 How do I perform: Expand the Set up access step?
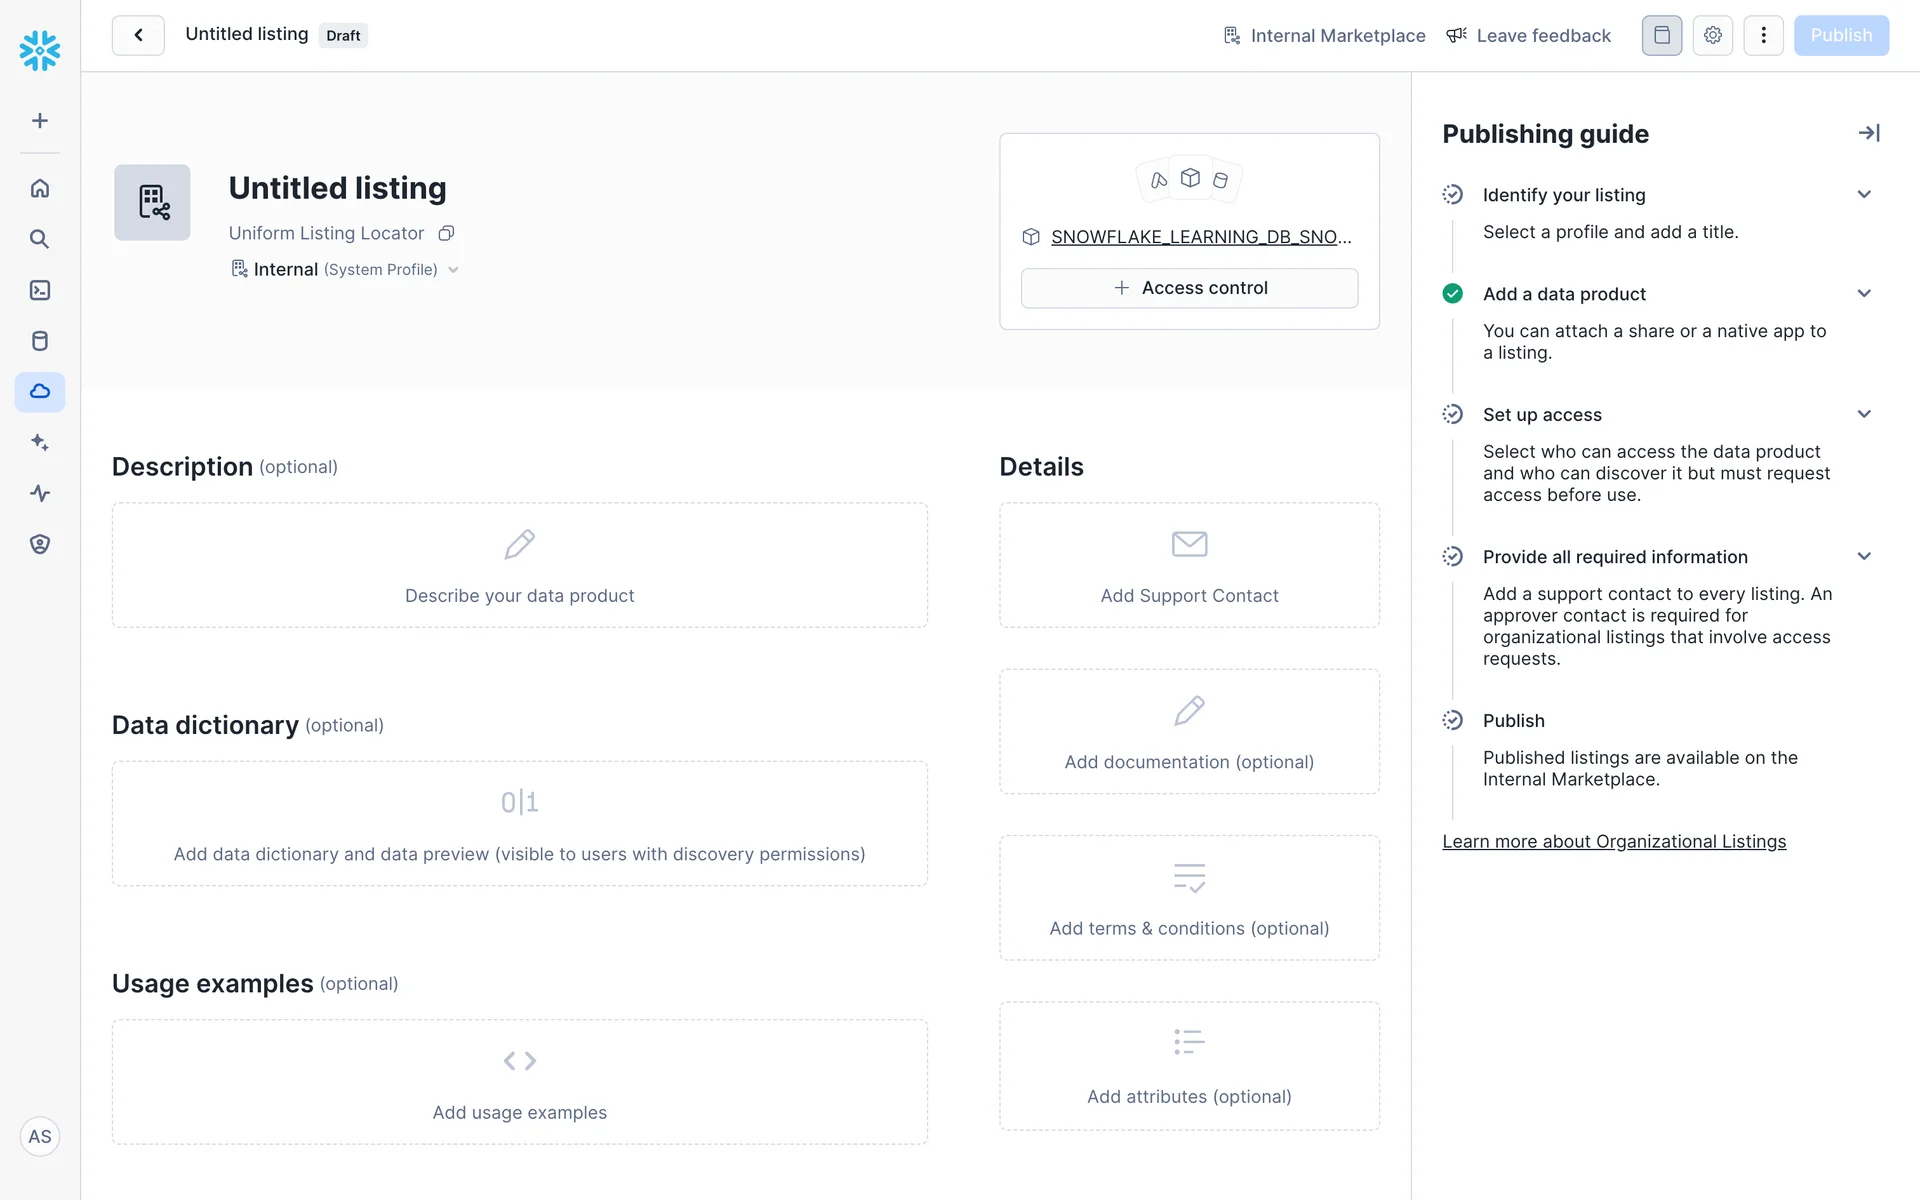1863,414
